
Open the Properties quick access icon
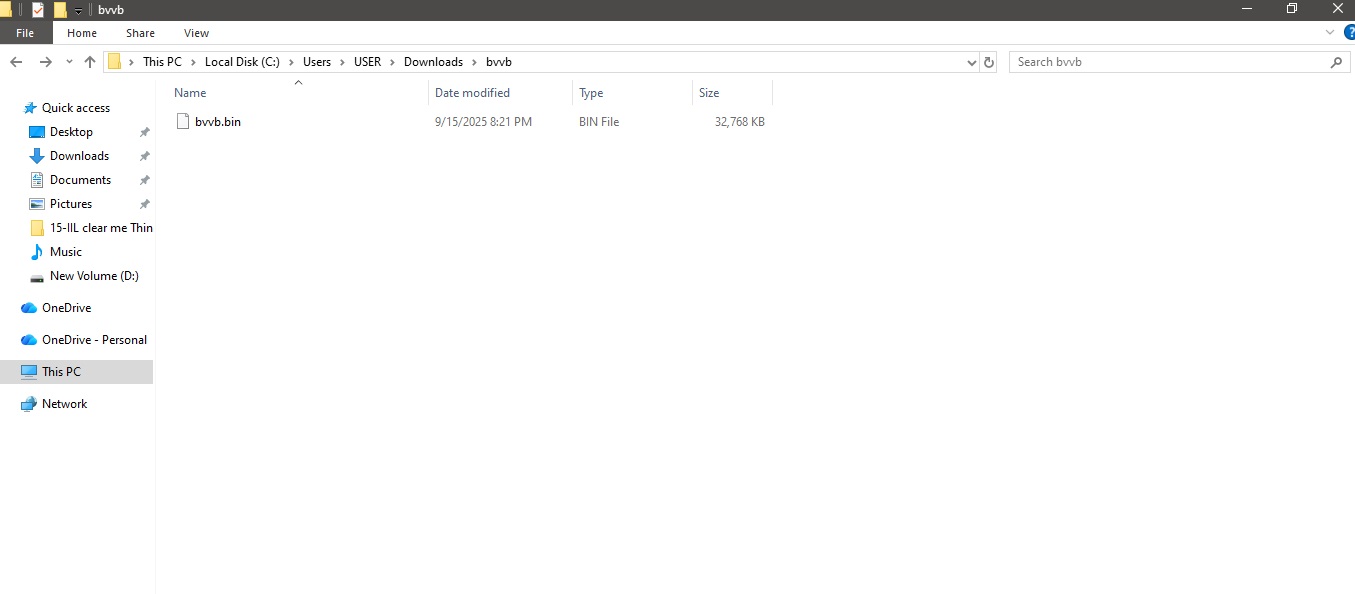pyautogui.click(x=37, y=9)
